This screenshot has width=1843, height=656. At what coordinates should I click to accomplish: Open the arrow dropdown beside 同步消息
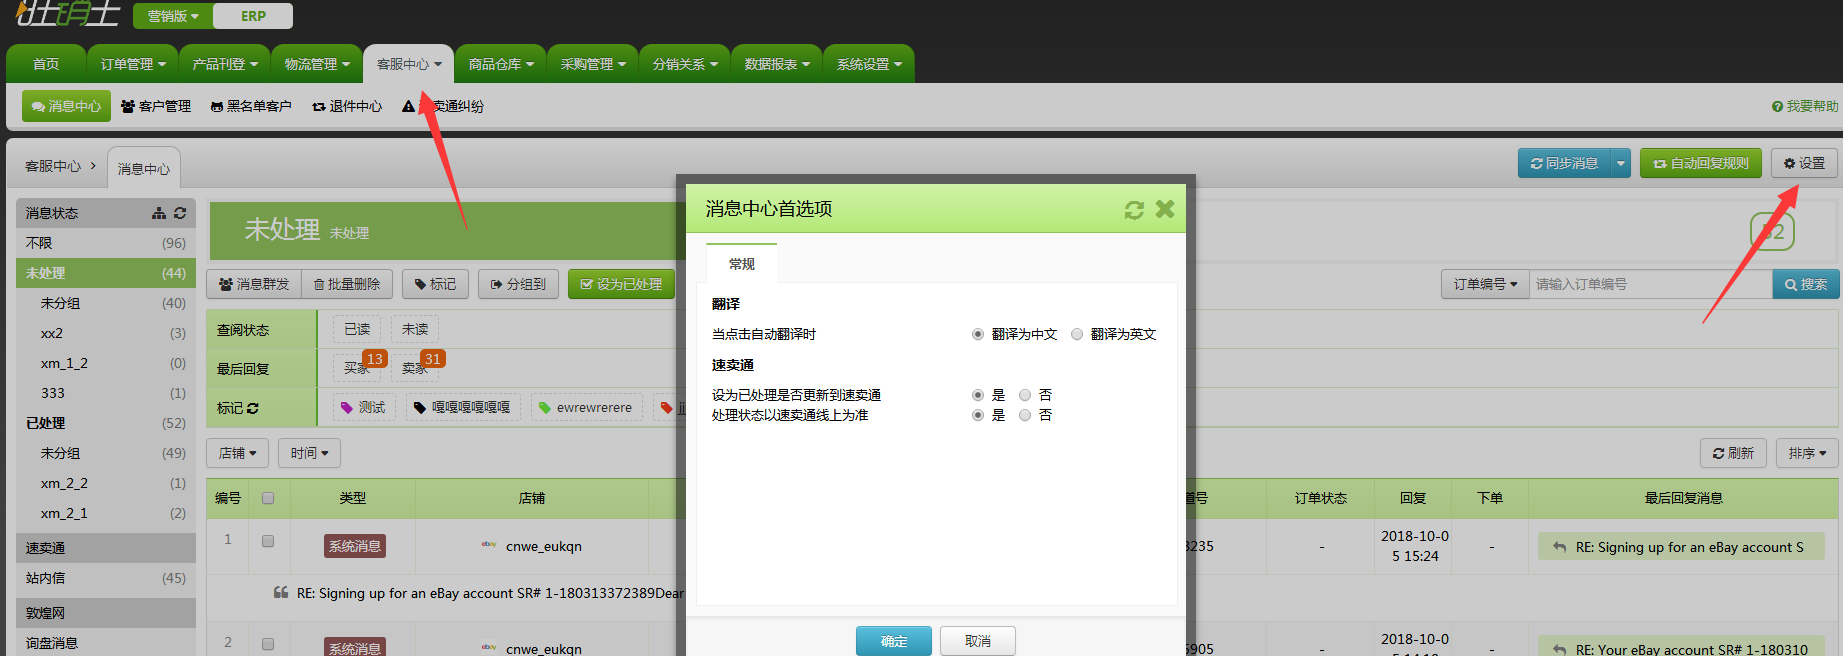(x=1621, y=163)
